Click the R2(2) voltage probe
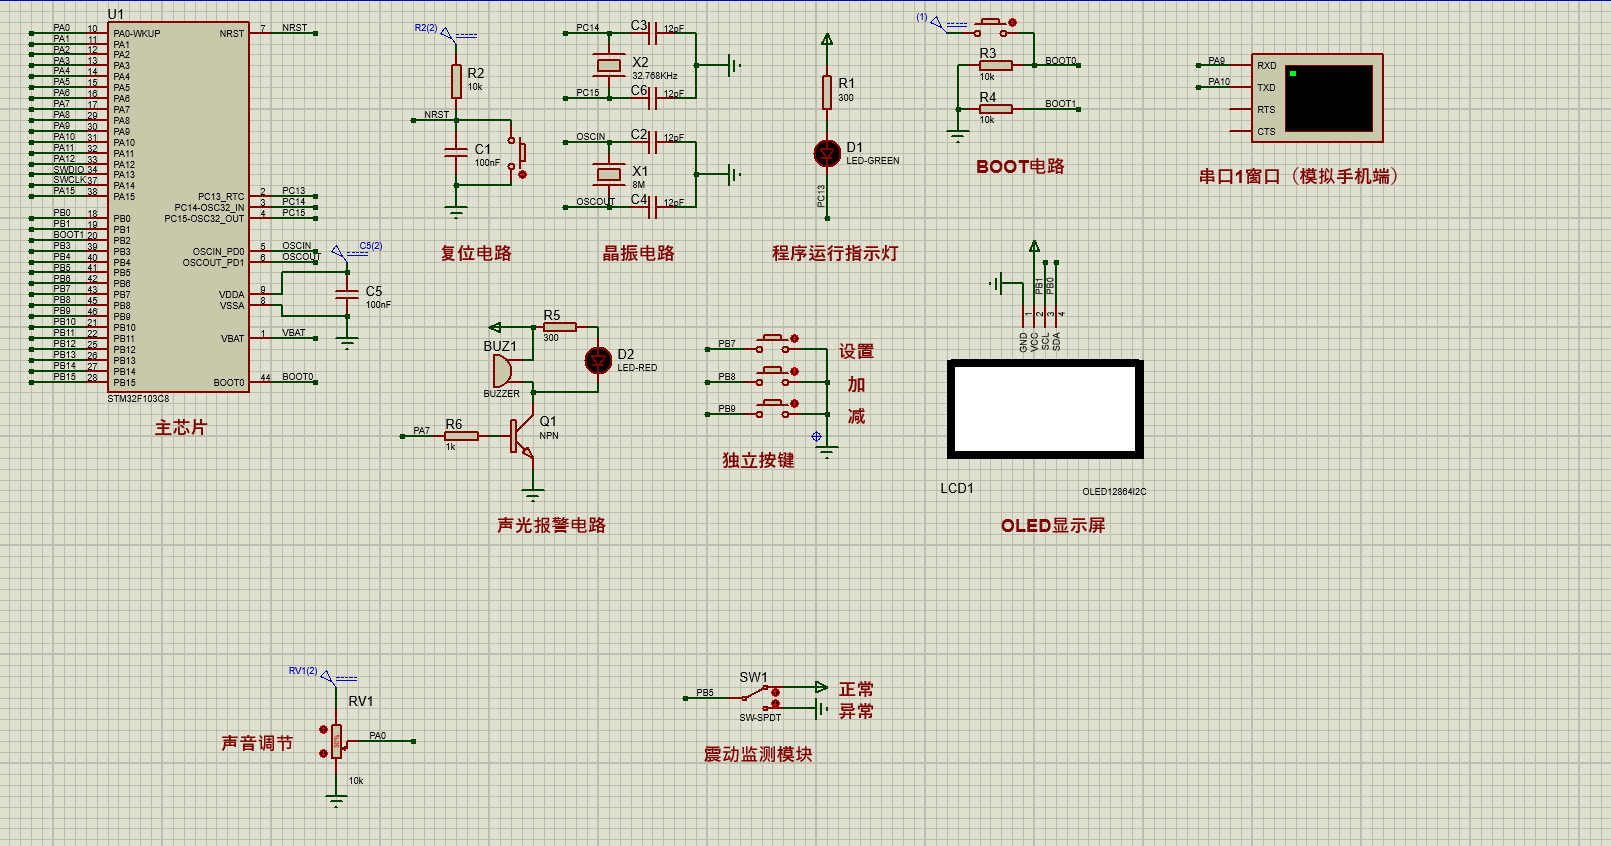Viewport: 1611px width, 846px height. (x=447, y=34)
